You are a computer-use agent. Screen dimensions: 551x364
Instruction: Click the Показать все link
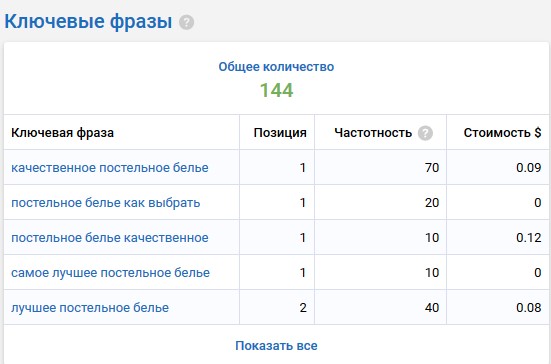point(276,346)
